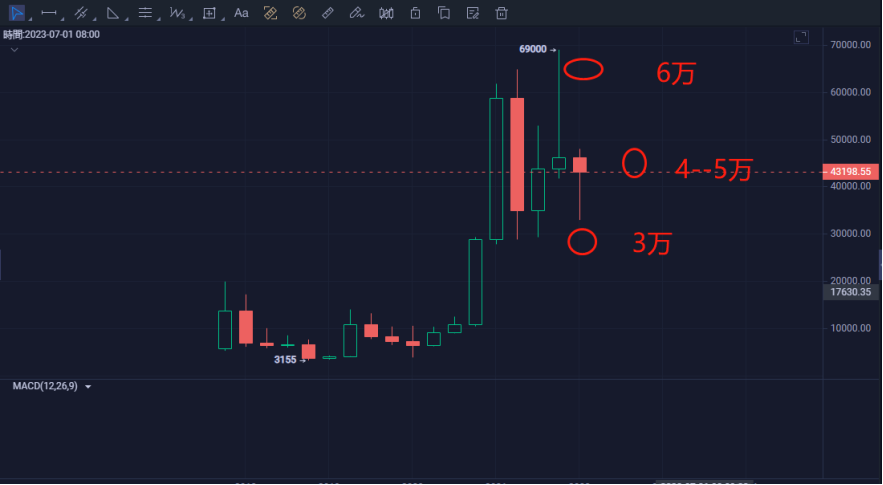Select the triangle shape tool
Image resolution: width=883 pixels, height=485 pixels.
(113, 12)
